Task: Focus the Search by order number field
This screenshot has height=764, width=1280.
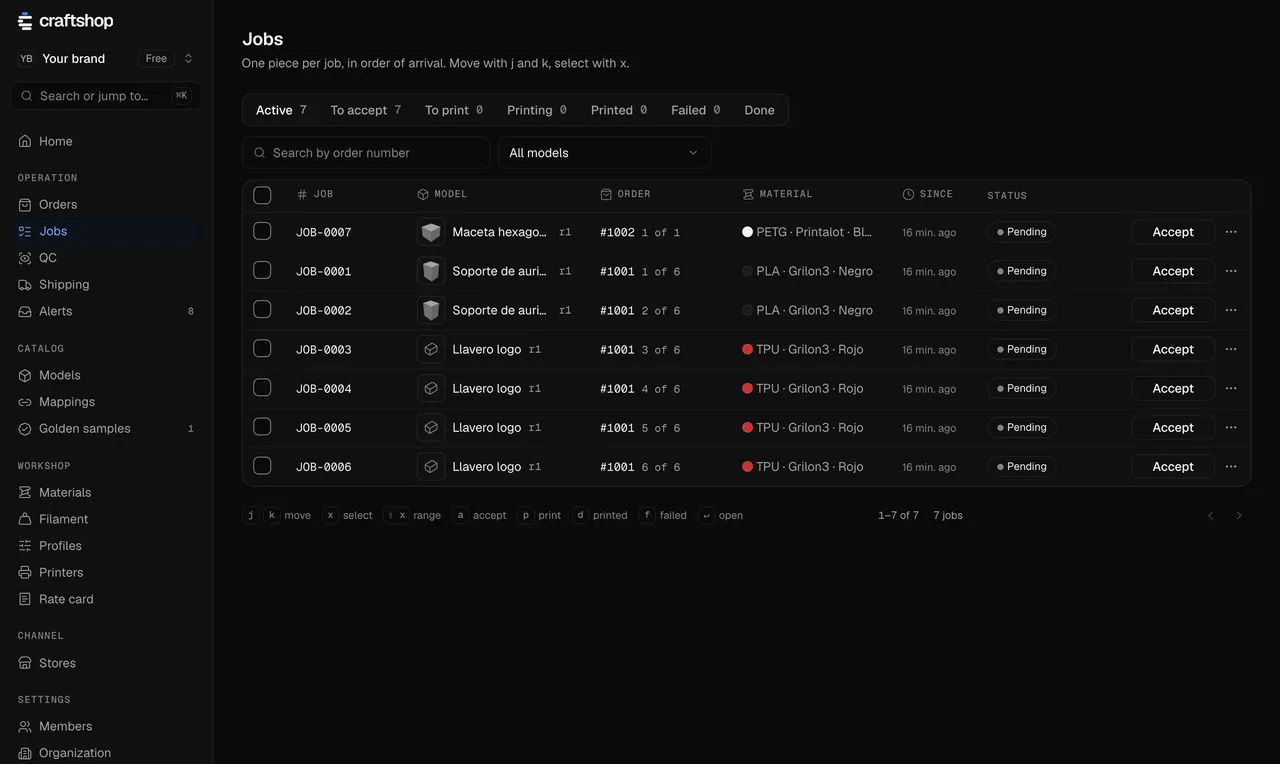Action: click(x=366, y=153)
